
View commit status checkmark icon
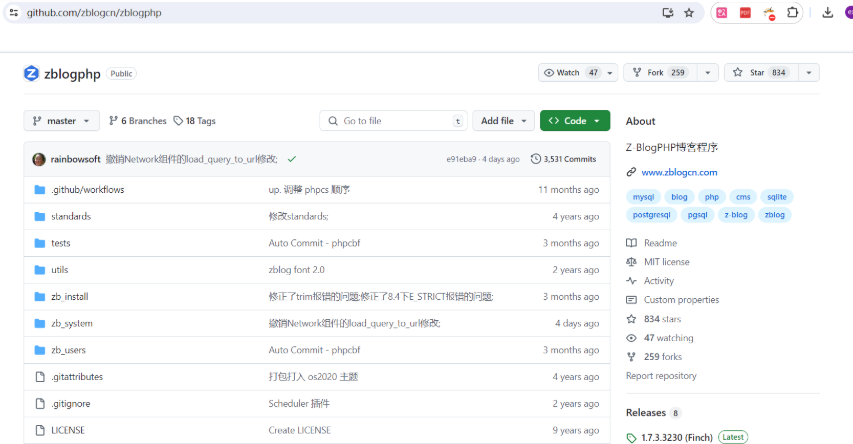click(x=291, y=159)
